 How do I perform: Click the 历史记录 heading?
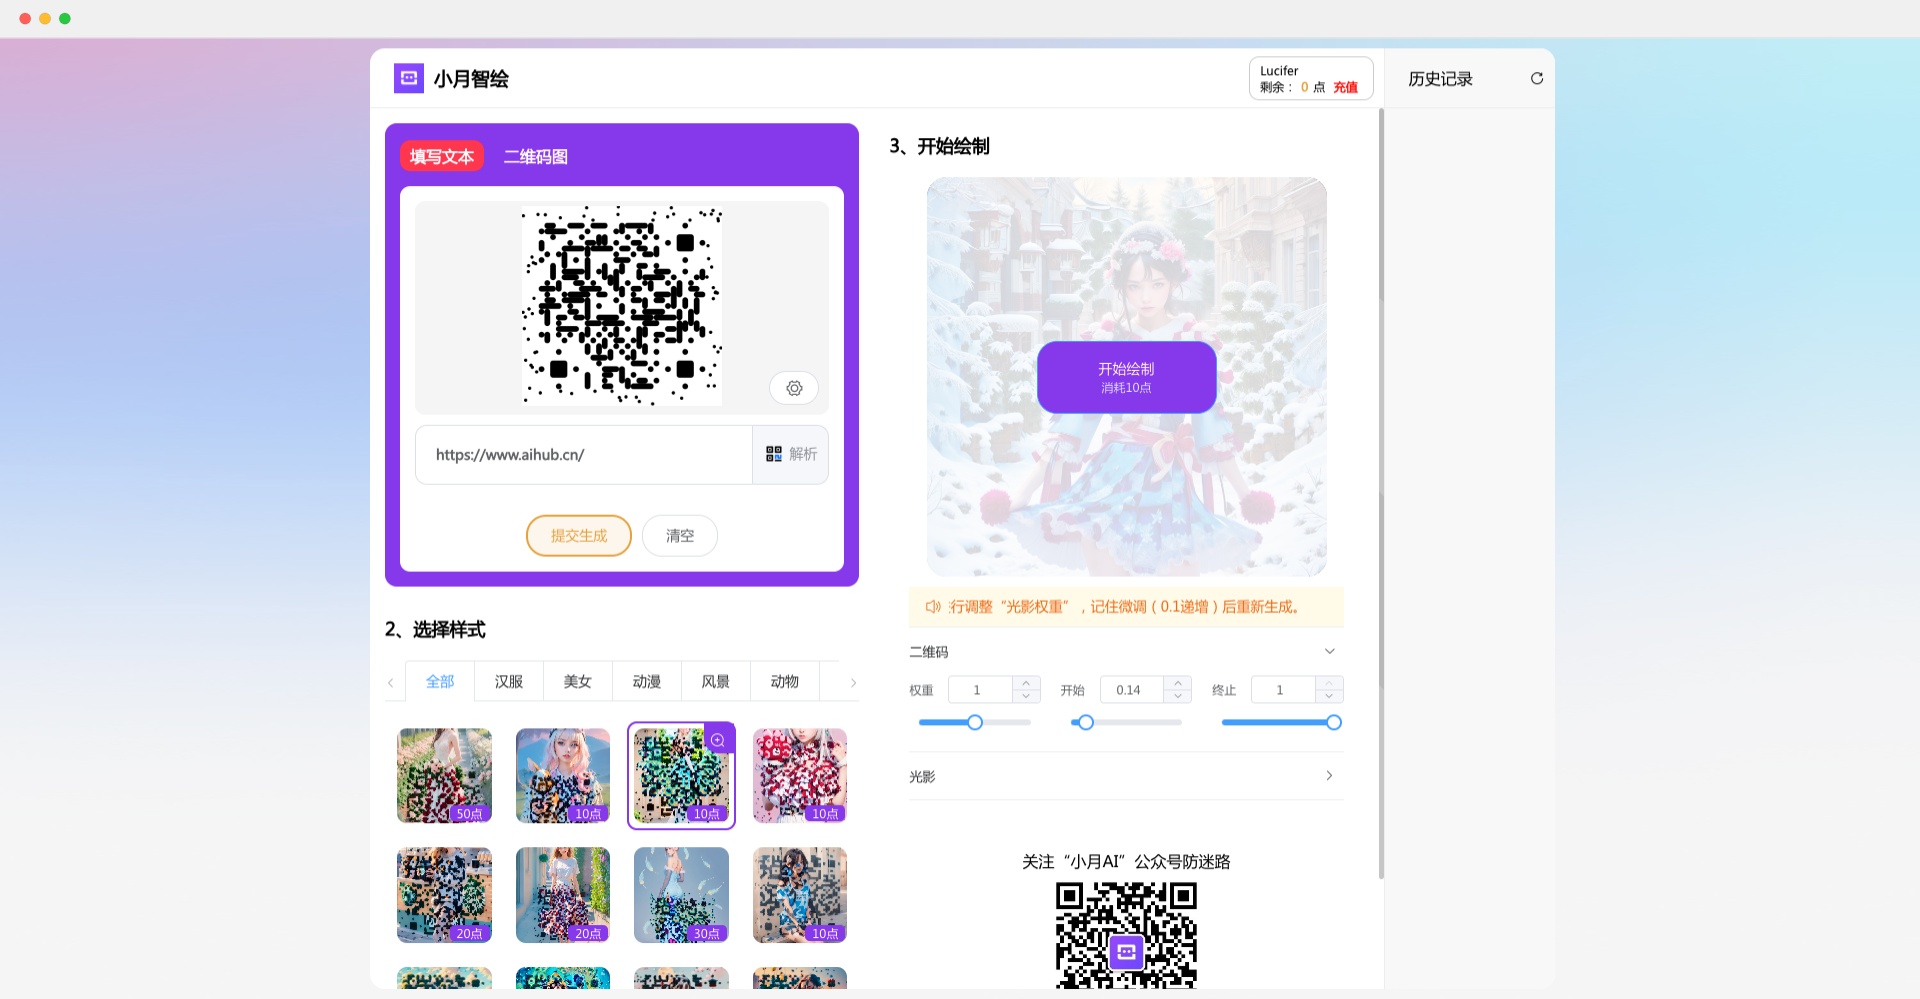pos(1441,78)
